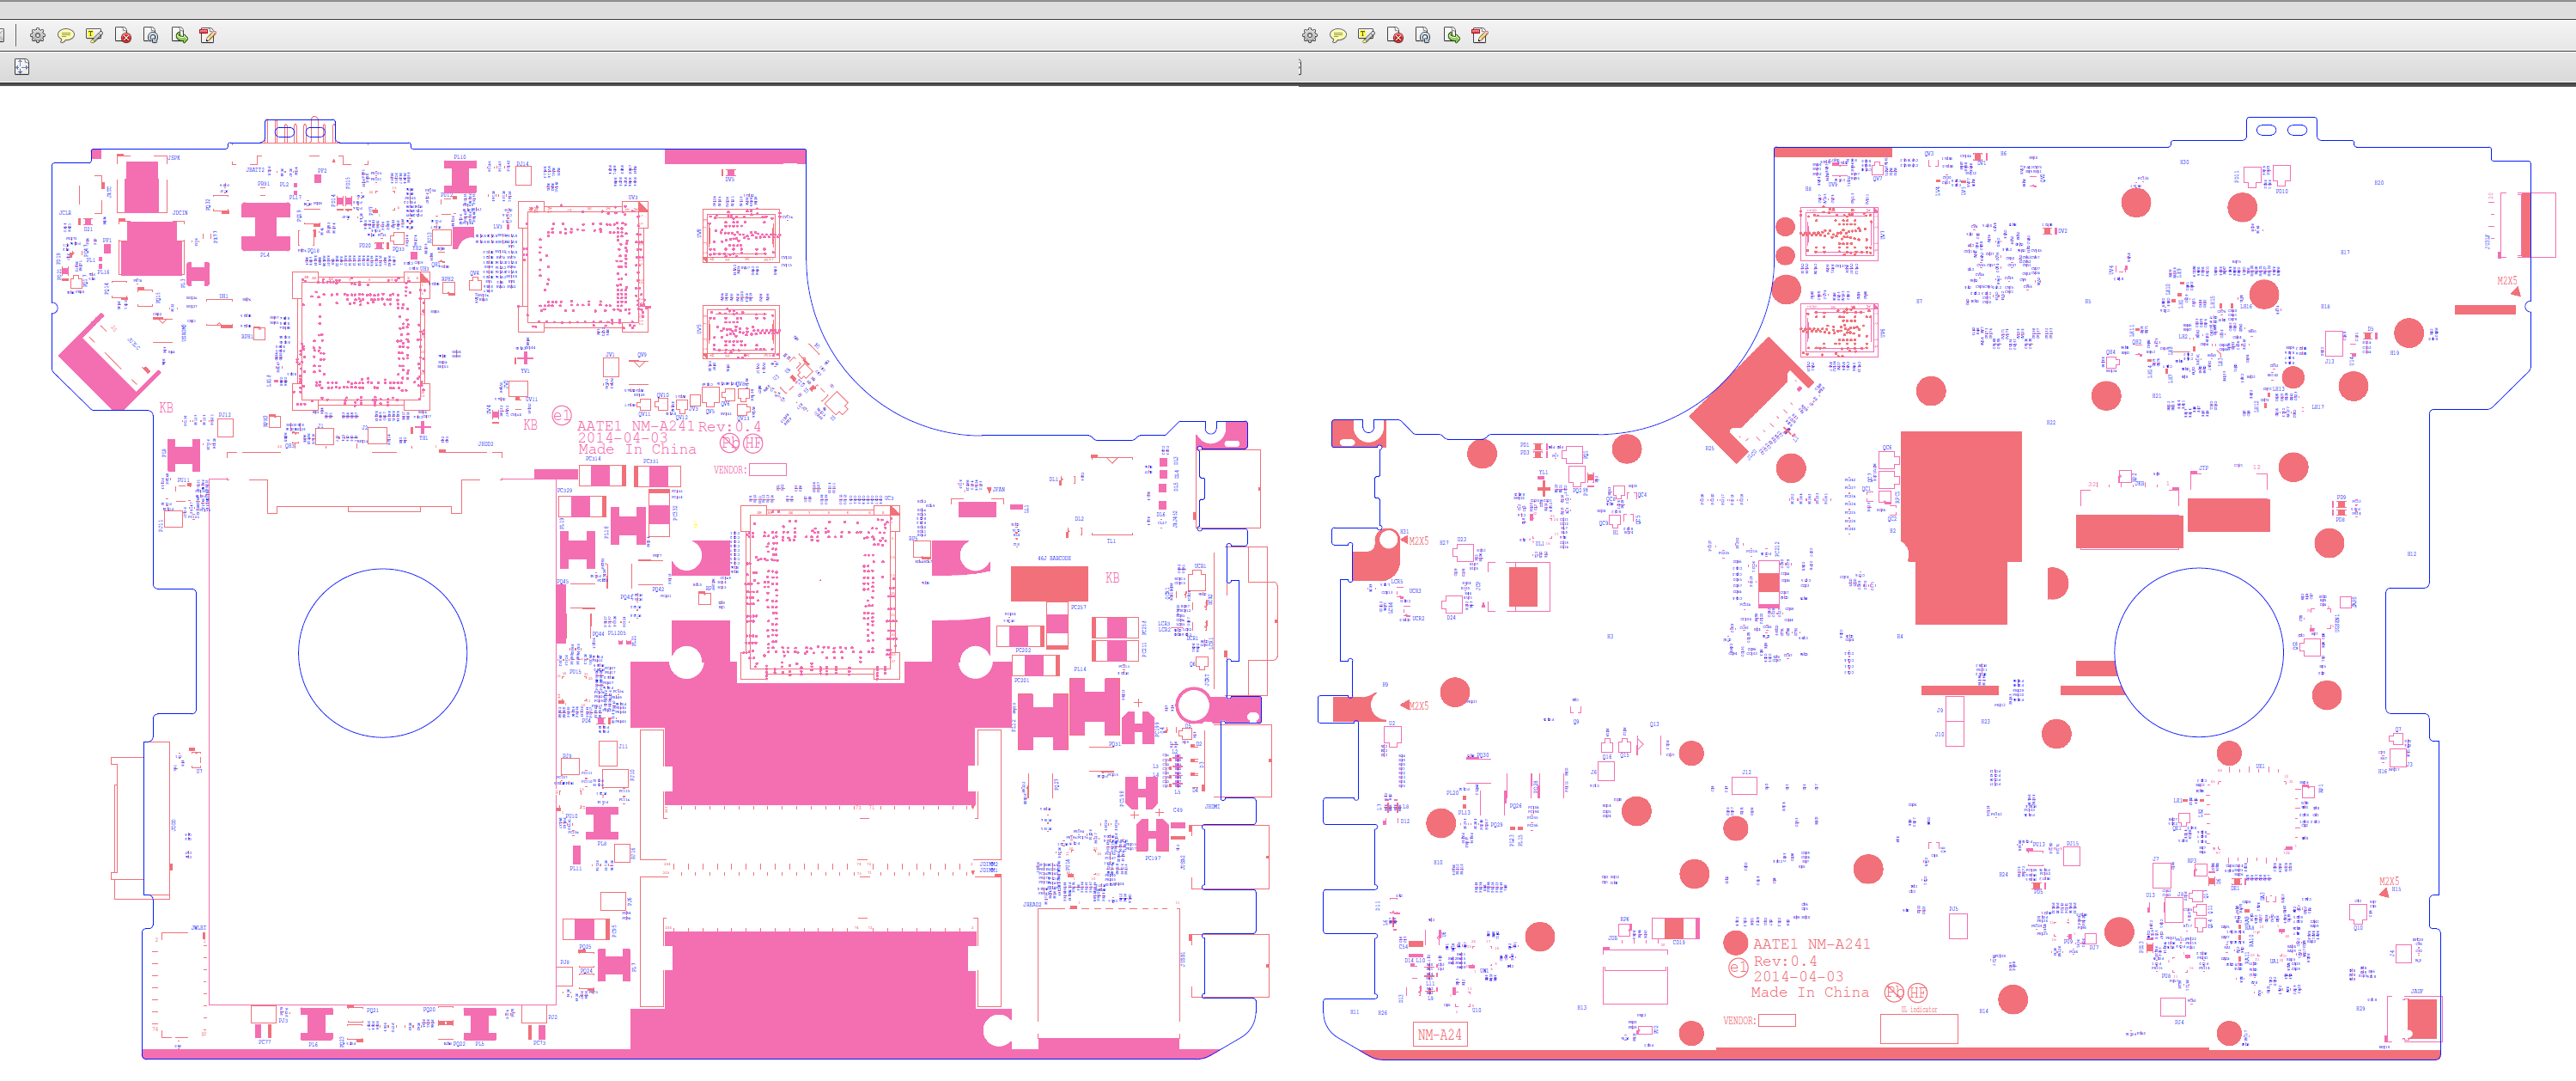This screenshot has width=2576, height=1081.
Task: Rotate page using left pane toolbar icon
Action: [x=151, y=36]
